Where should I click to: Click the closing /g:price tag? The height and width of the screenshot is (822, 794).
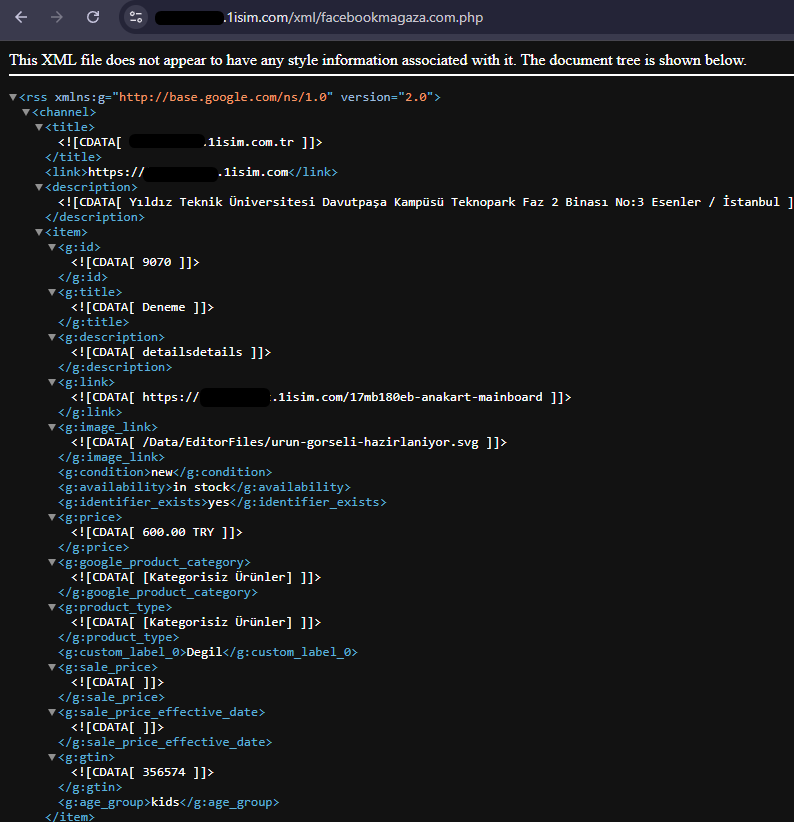(x=93, y=547)
